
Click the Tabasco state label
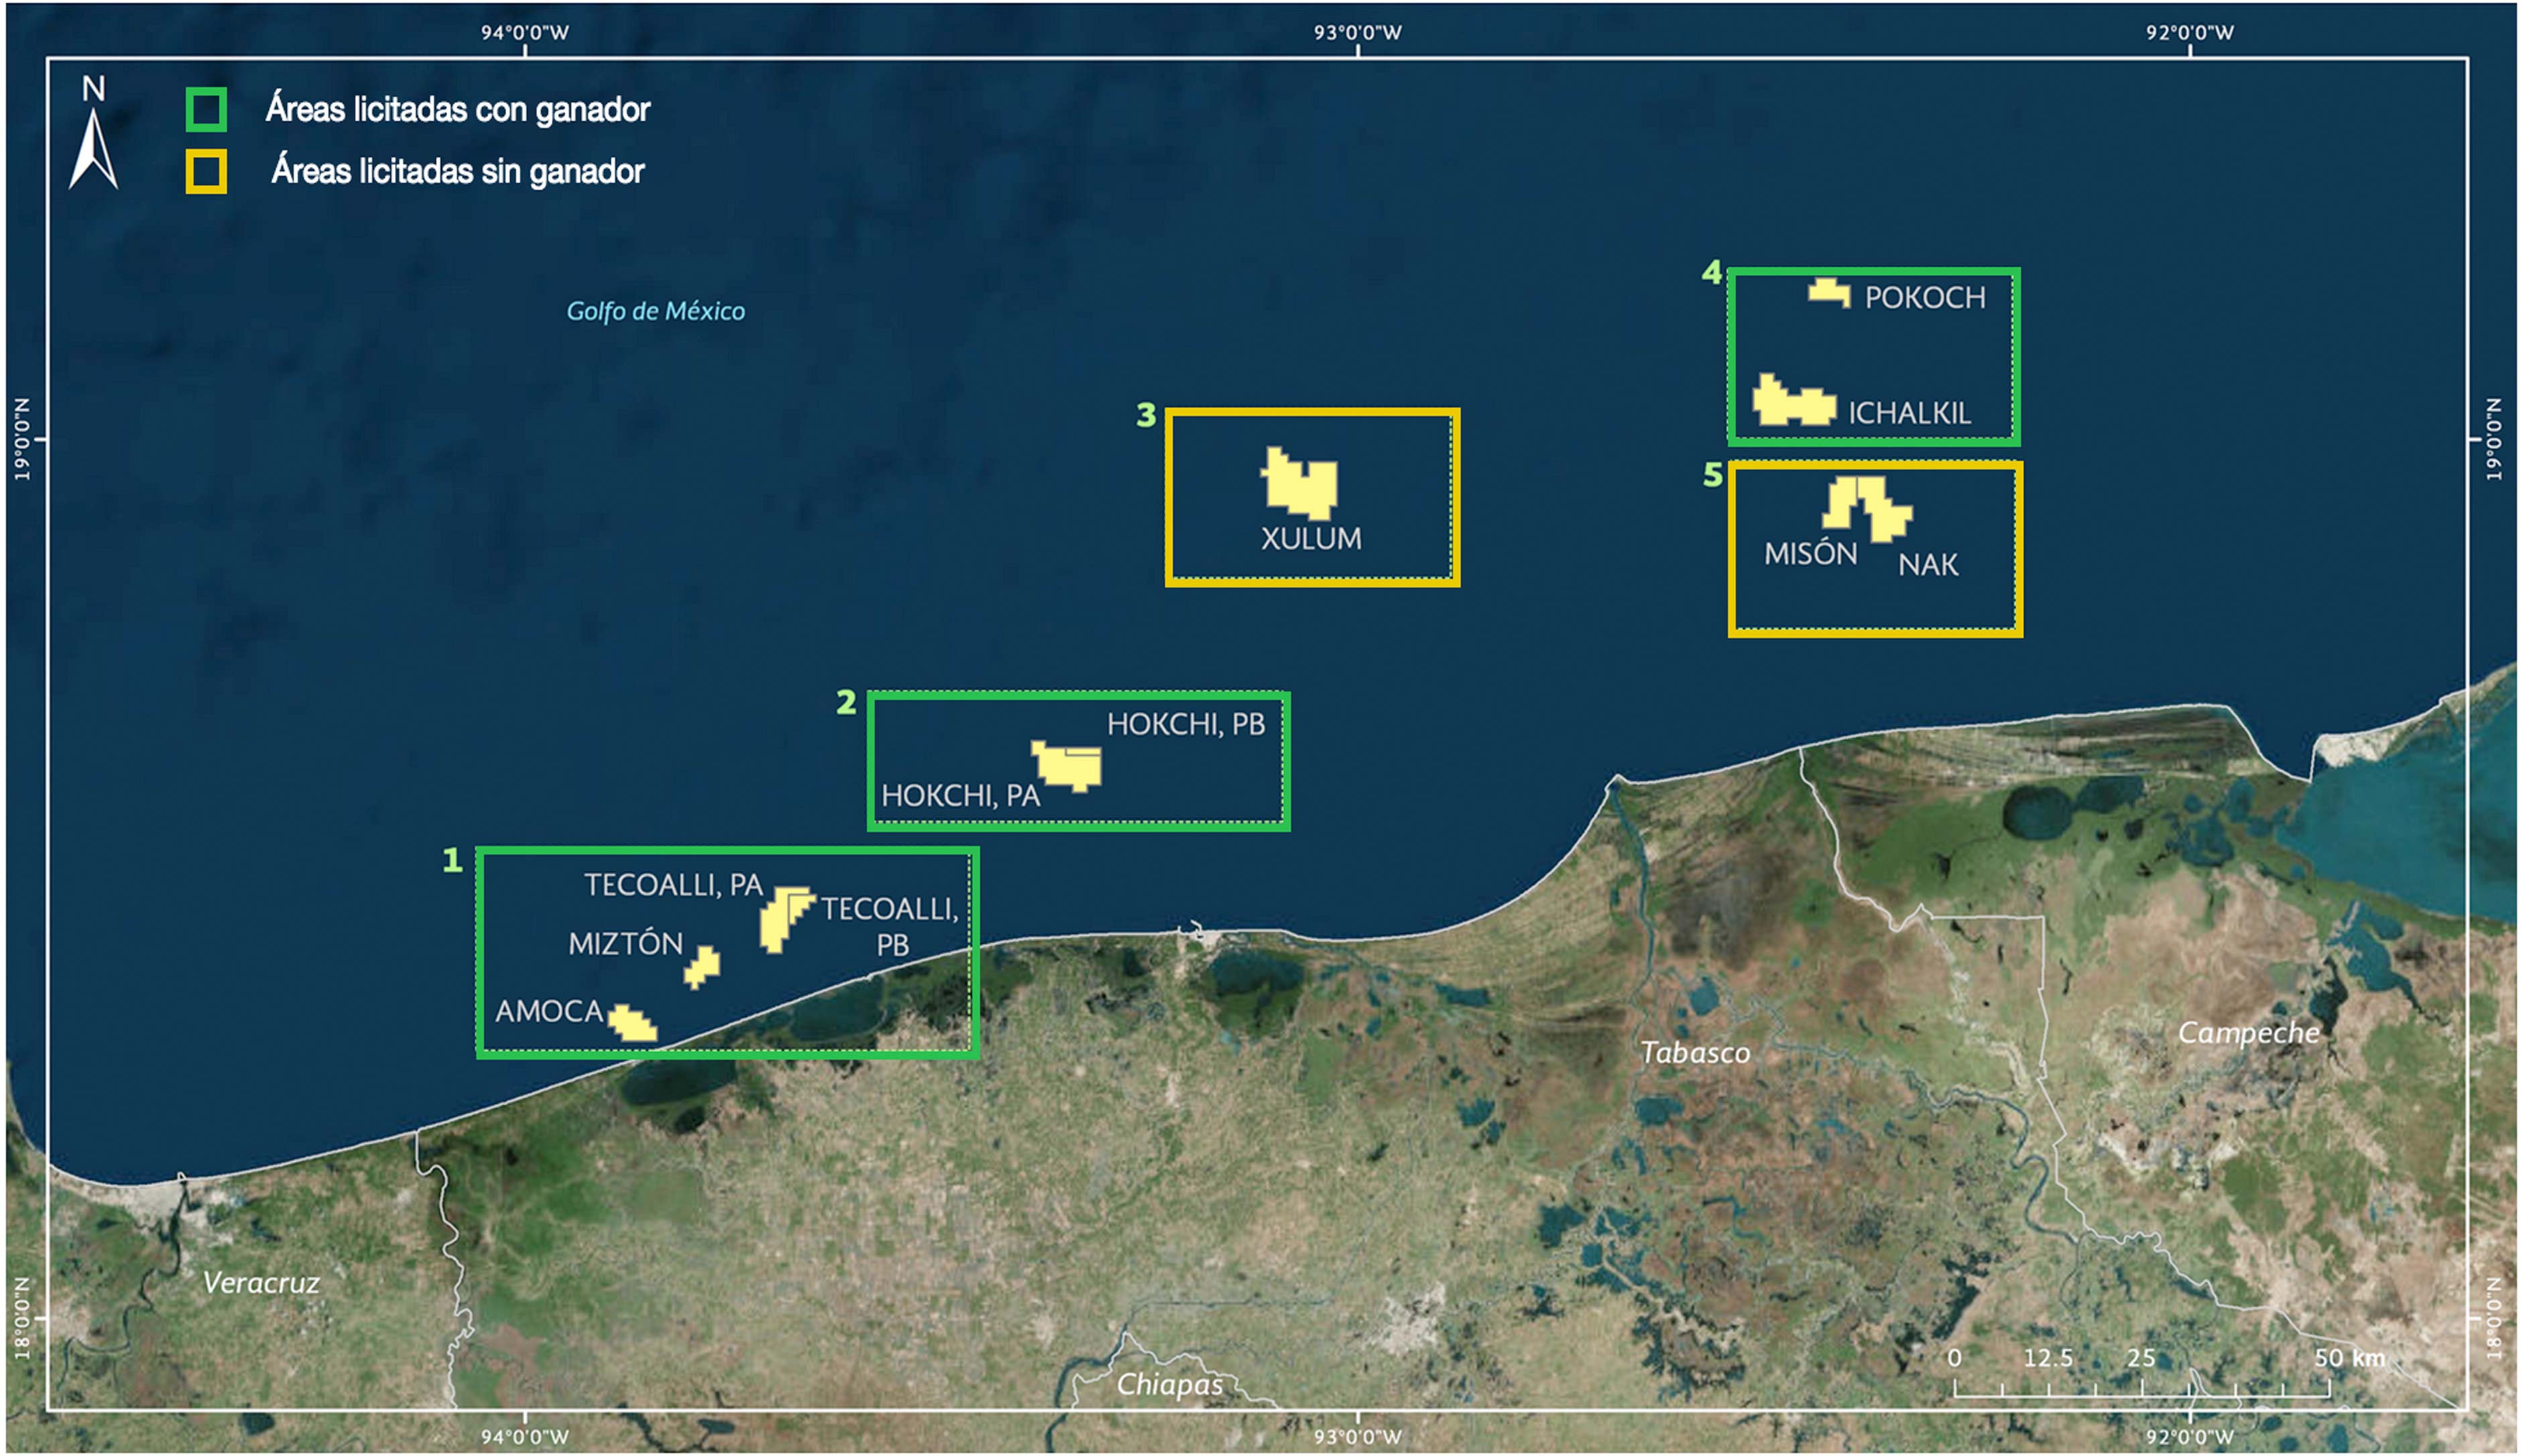pyautogui.click(x=1695, y=1052)
